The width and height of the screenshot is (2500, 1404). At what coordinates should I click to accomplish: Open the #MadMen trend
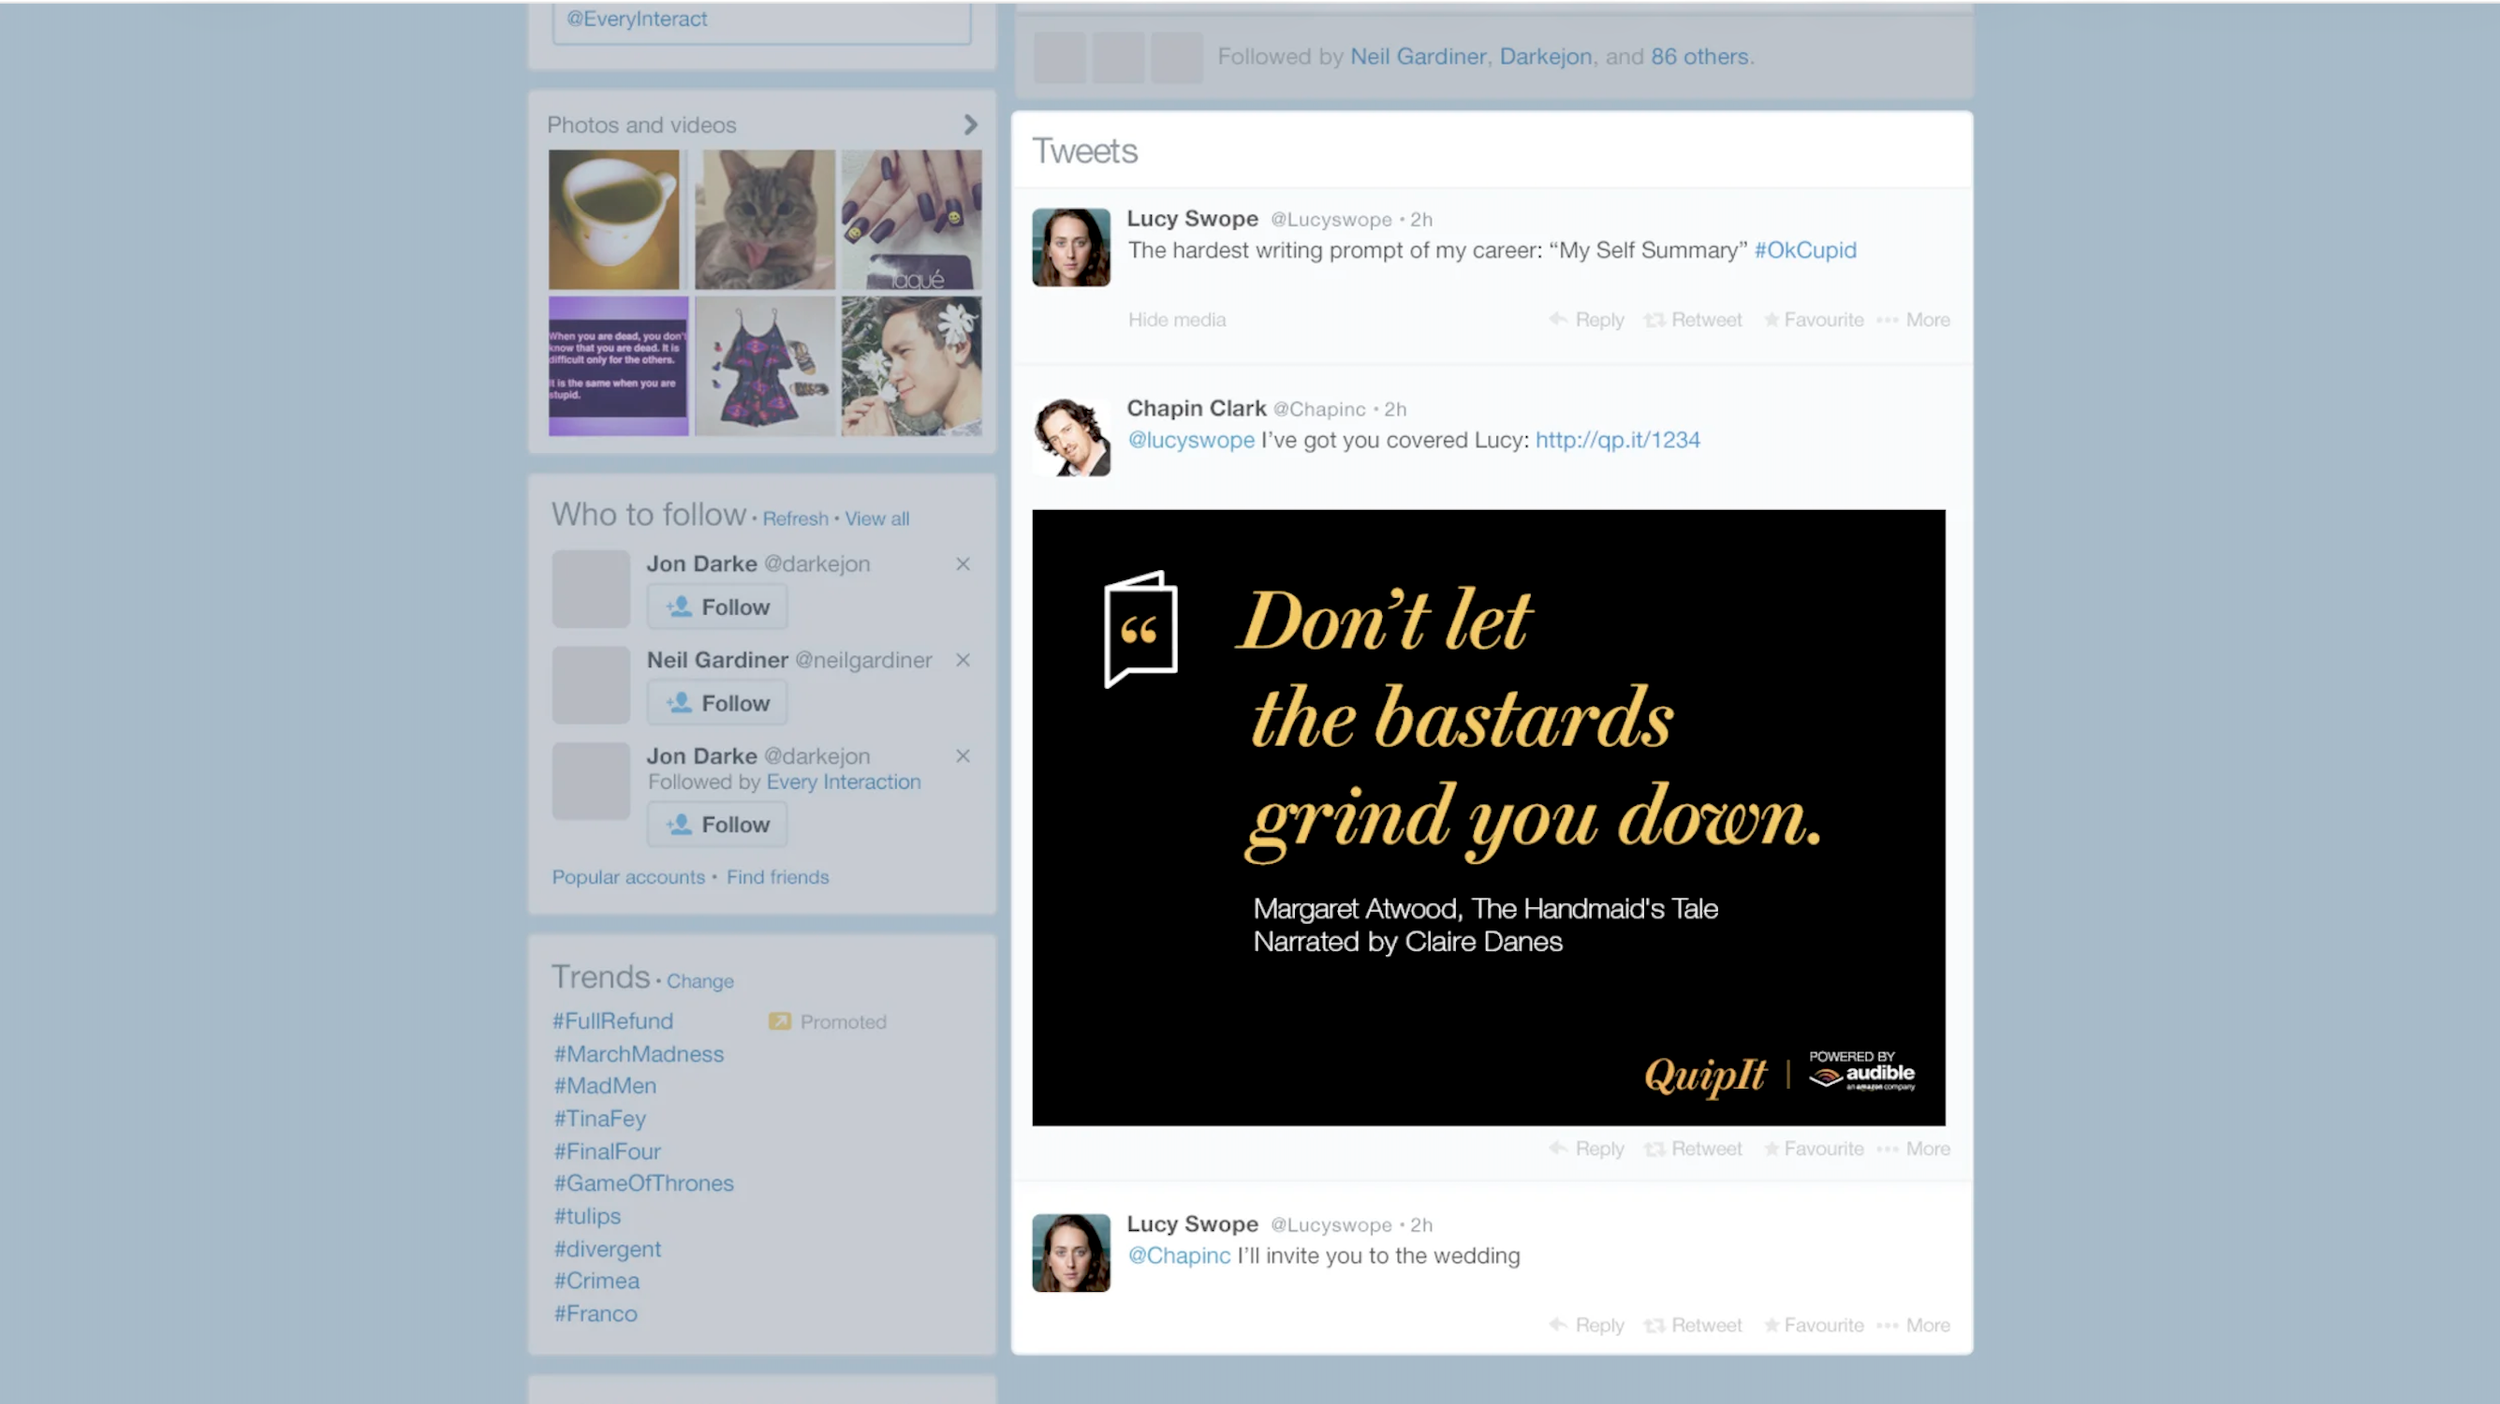605,1086
